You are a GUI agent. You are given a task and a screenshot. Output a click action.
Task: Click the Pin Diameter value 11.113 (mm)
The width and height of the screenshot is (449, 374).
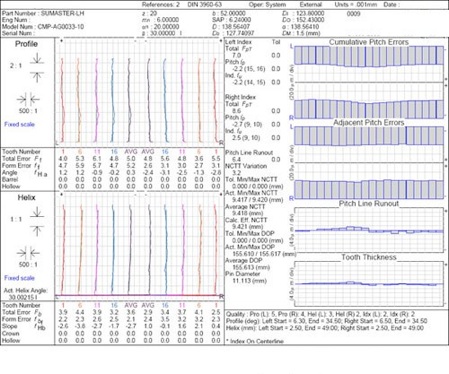249,281
